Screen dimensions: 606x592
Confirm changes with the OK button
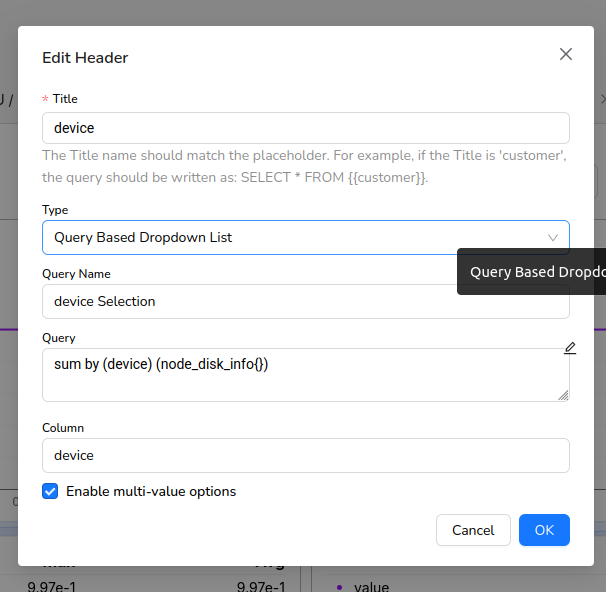(x=544, y=530)
